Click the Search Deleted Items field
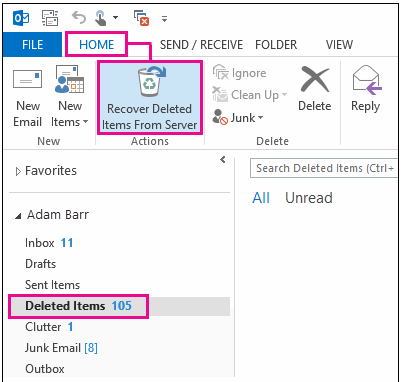Image resolution: width=403 pixels, height=382 pixels. (324, 168)
